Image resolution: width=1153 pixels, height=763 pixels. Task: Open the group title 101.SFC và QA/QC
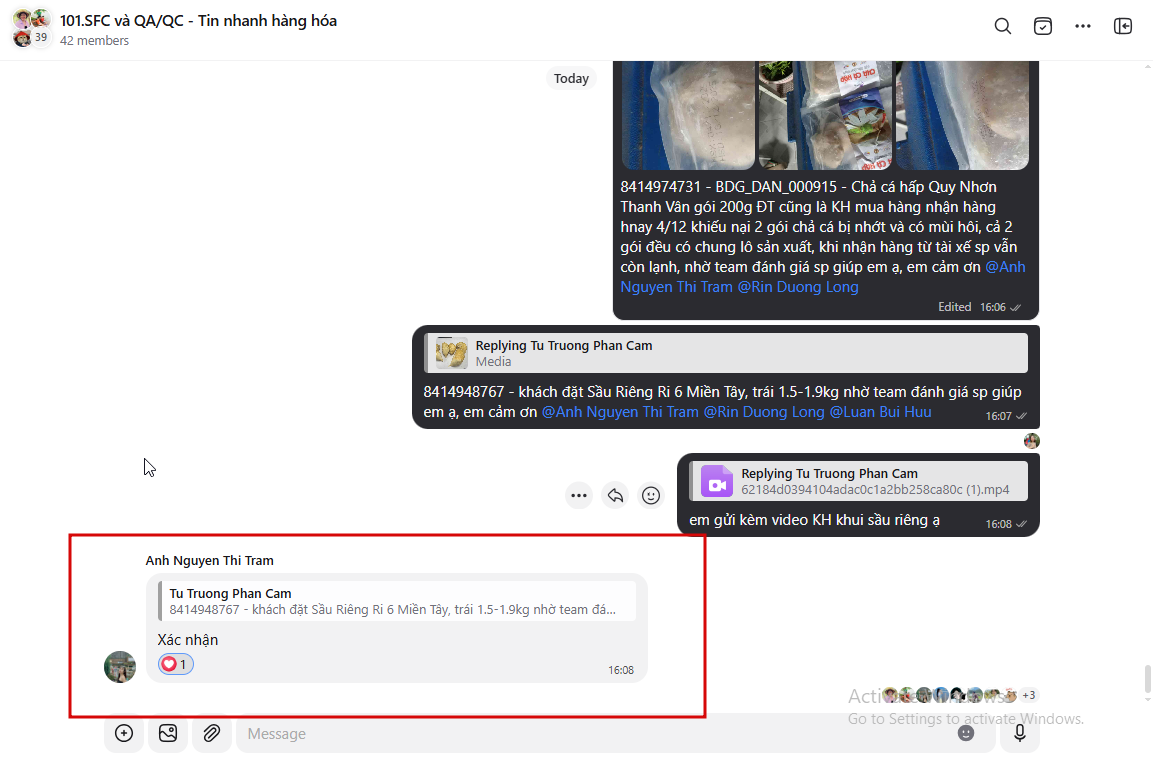(198, 21)
